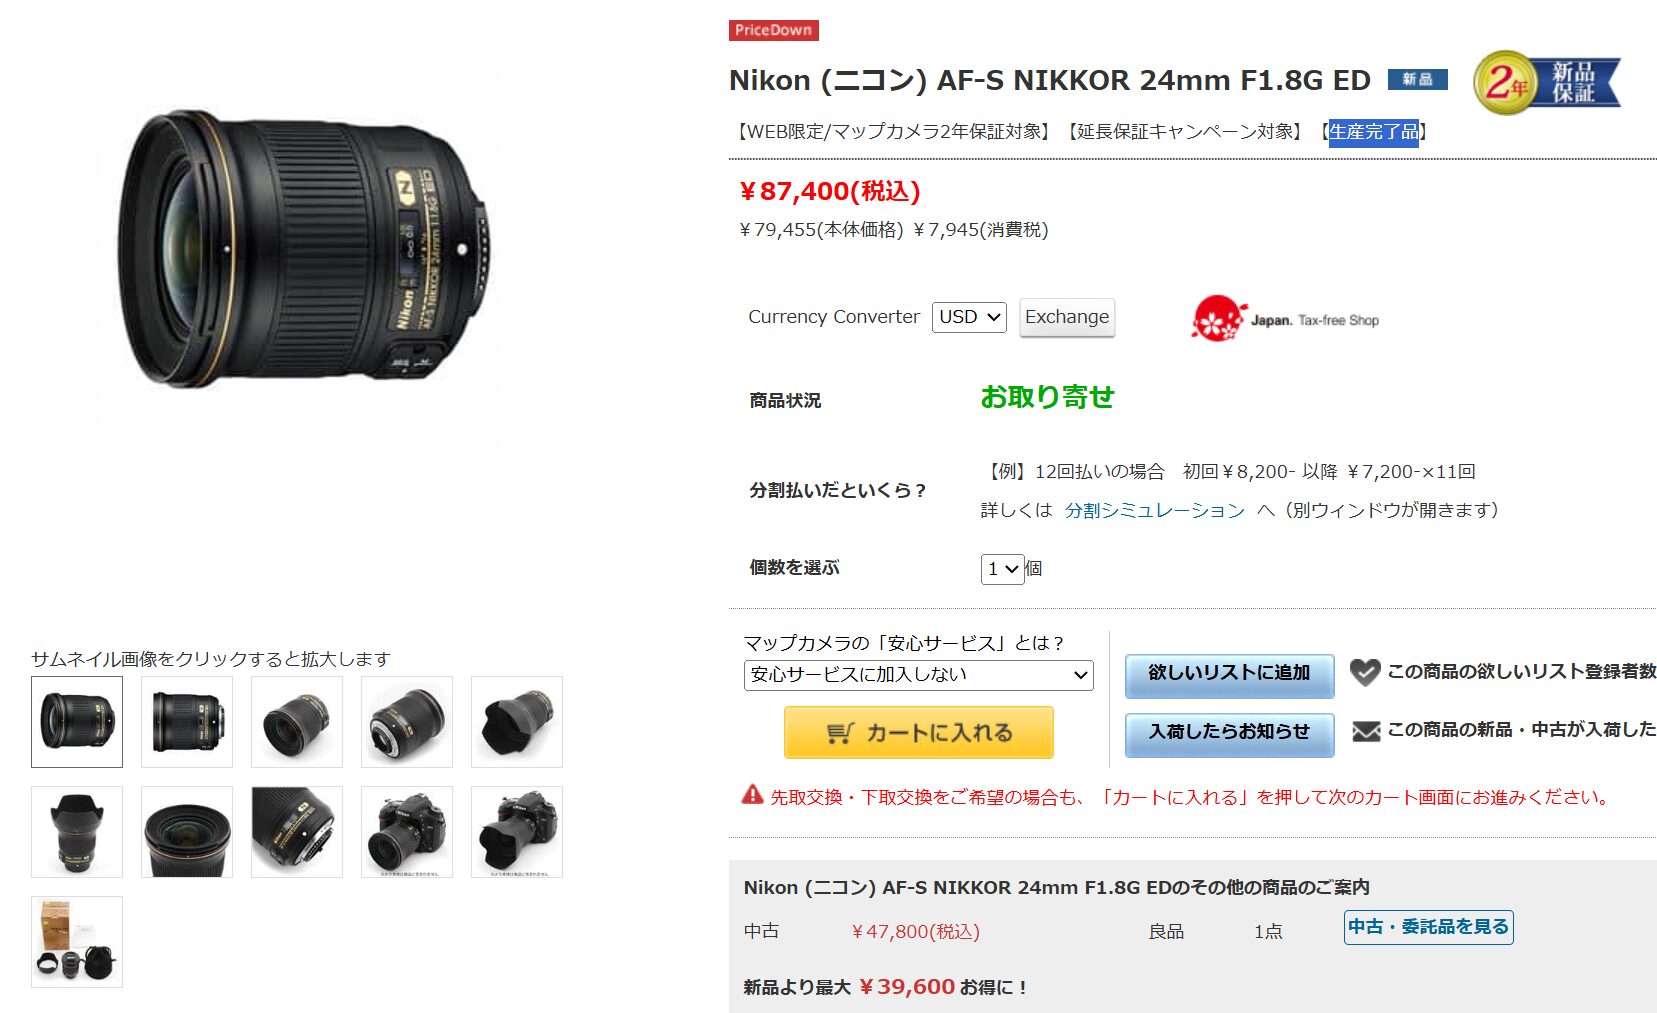
Task: Click the blue 新品 condition badge
Action: 1417,79
